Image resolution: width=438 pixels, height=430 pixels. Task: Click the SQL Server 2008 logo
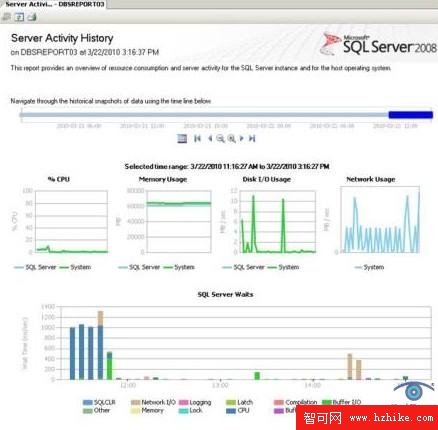click(378, 44)
